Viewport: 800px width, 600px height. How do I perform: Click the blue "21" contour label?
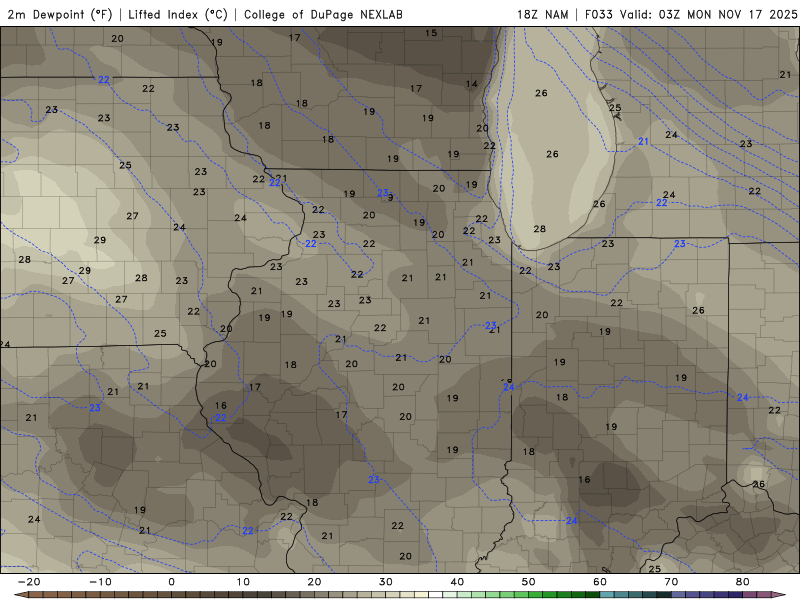(643, 141)
